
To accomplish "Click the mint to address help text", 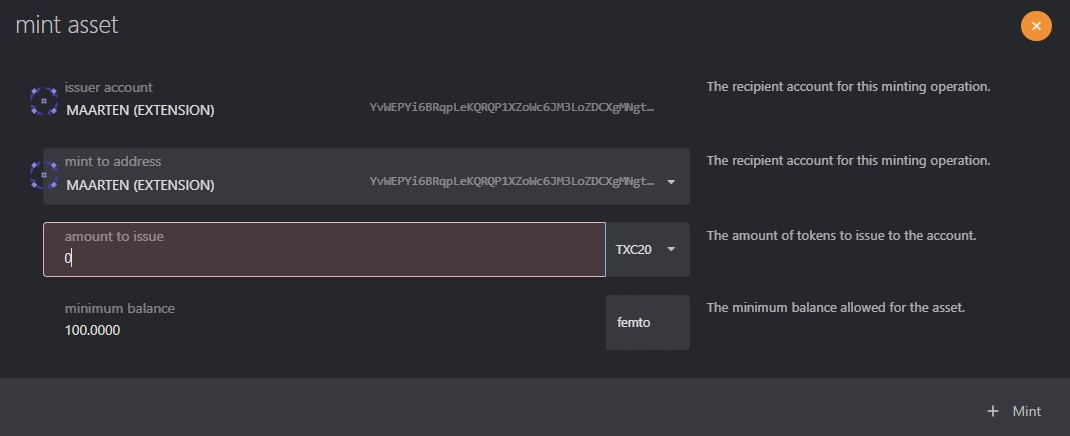I will click(848, 161).
